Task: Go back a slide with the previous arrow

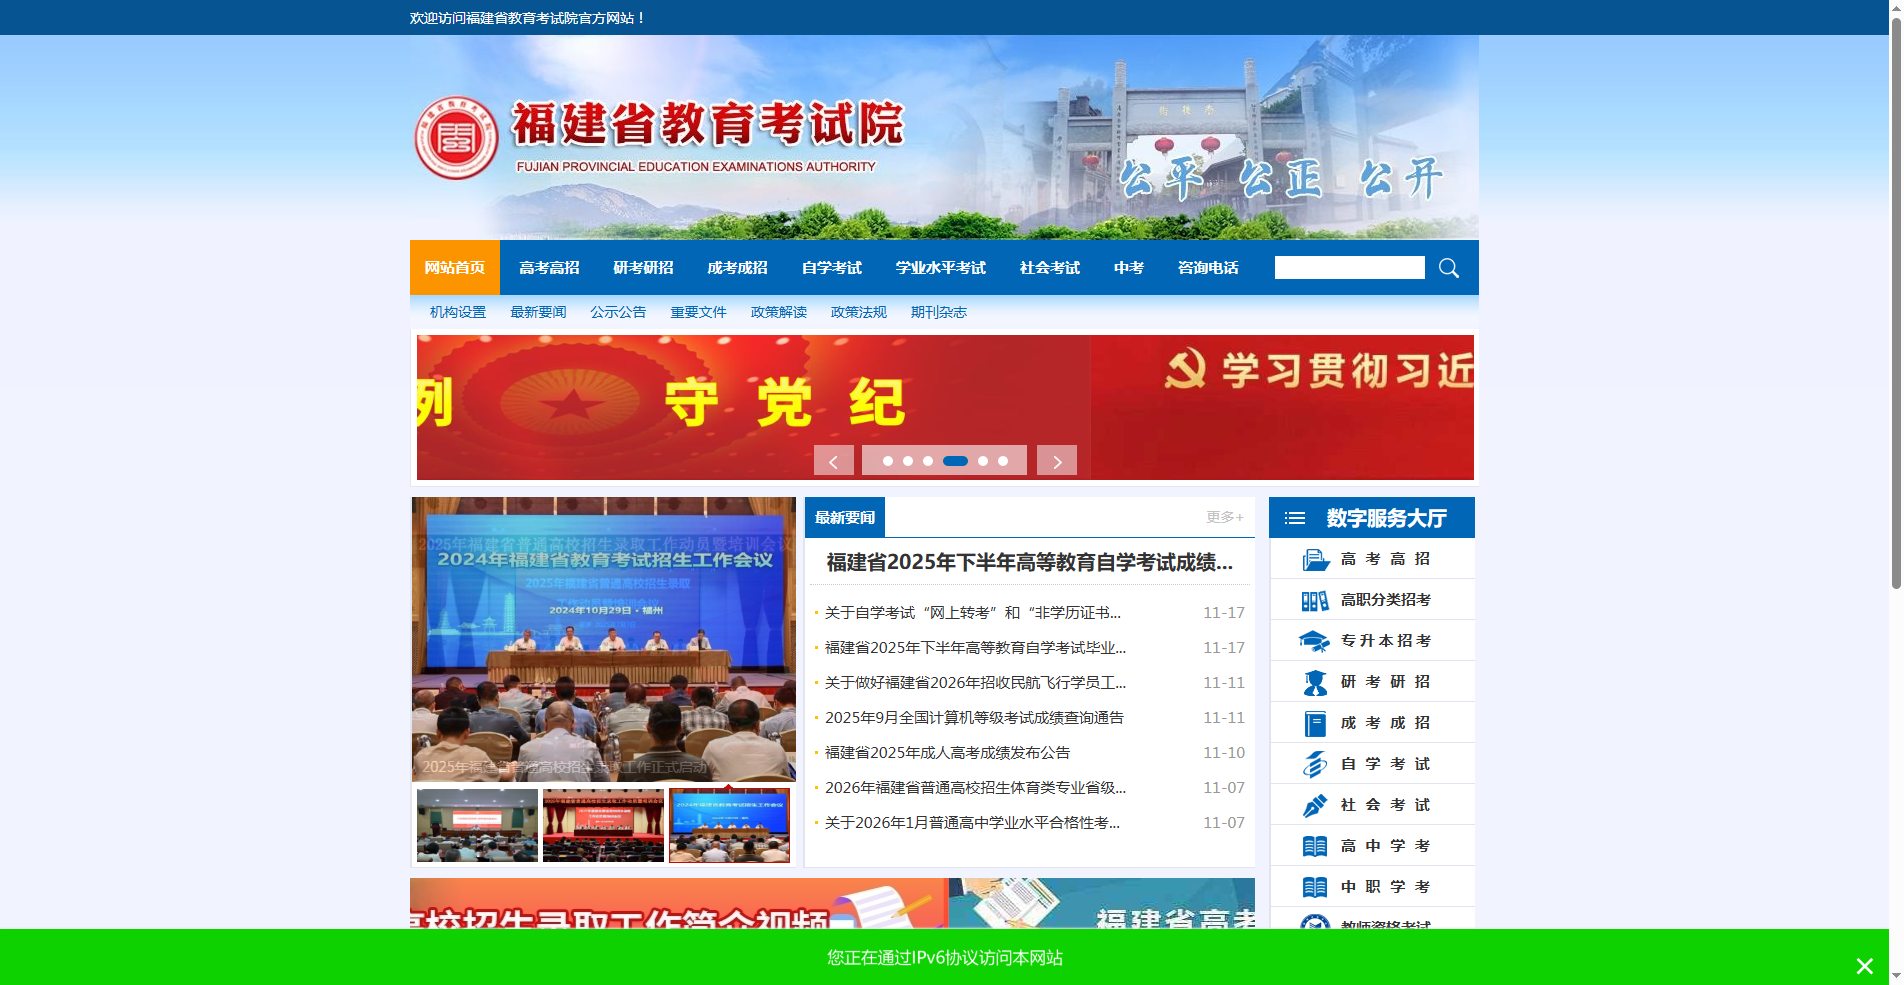Action: 833,460
